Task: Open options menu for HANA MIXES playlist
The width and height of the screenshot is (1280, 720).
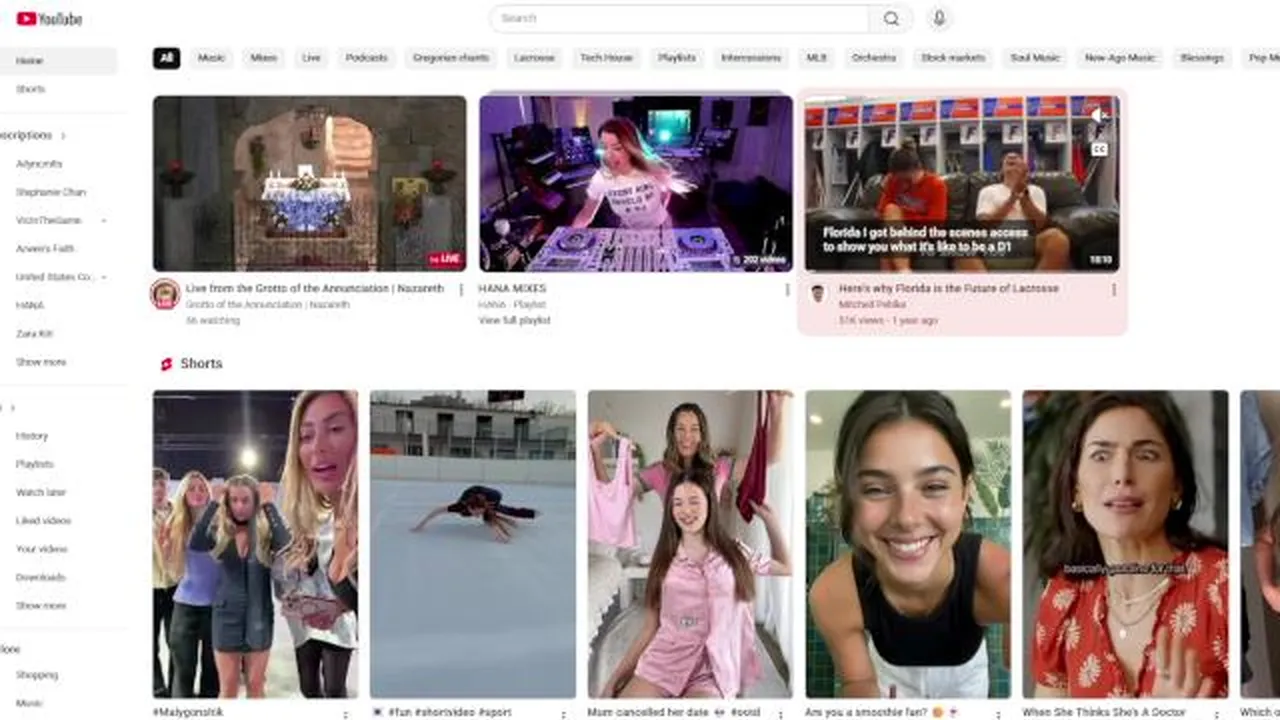Action: pos(787,289)
